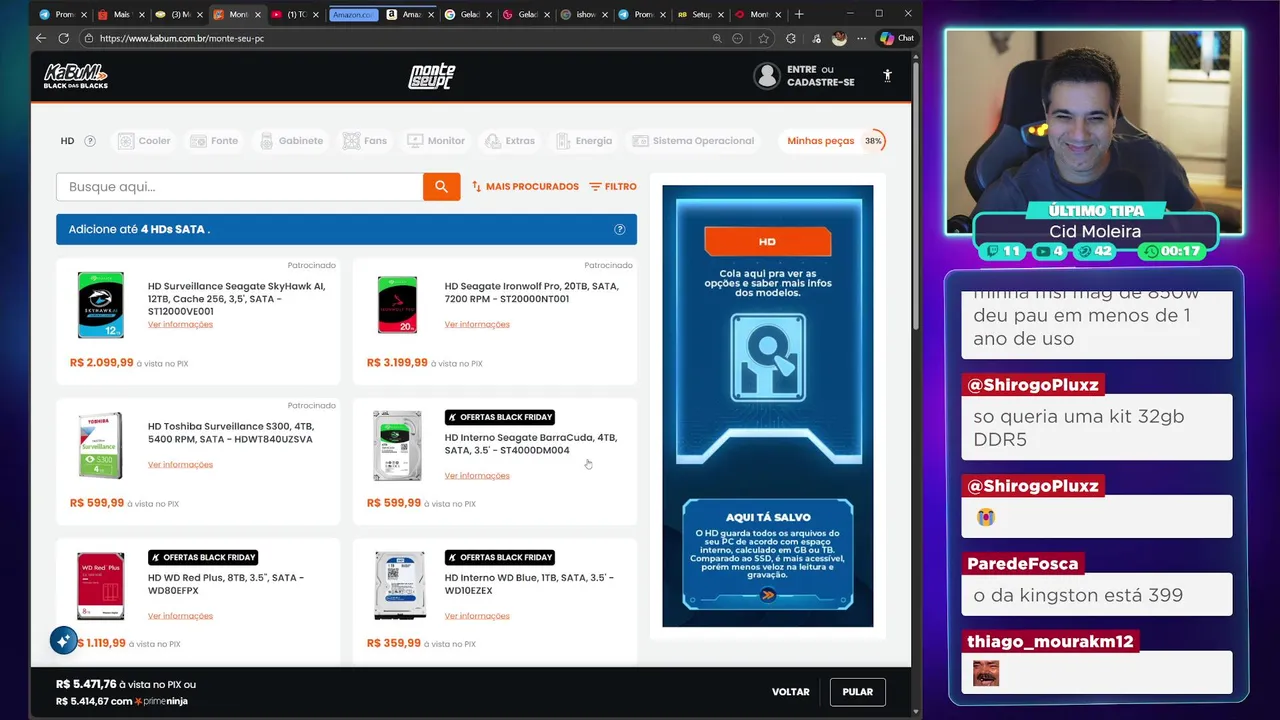Select the Extras step
1280x720 pixels.
tap(509, 141)
